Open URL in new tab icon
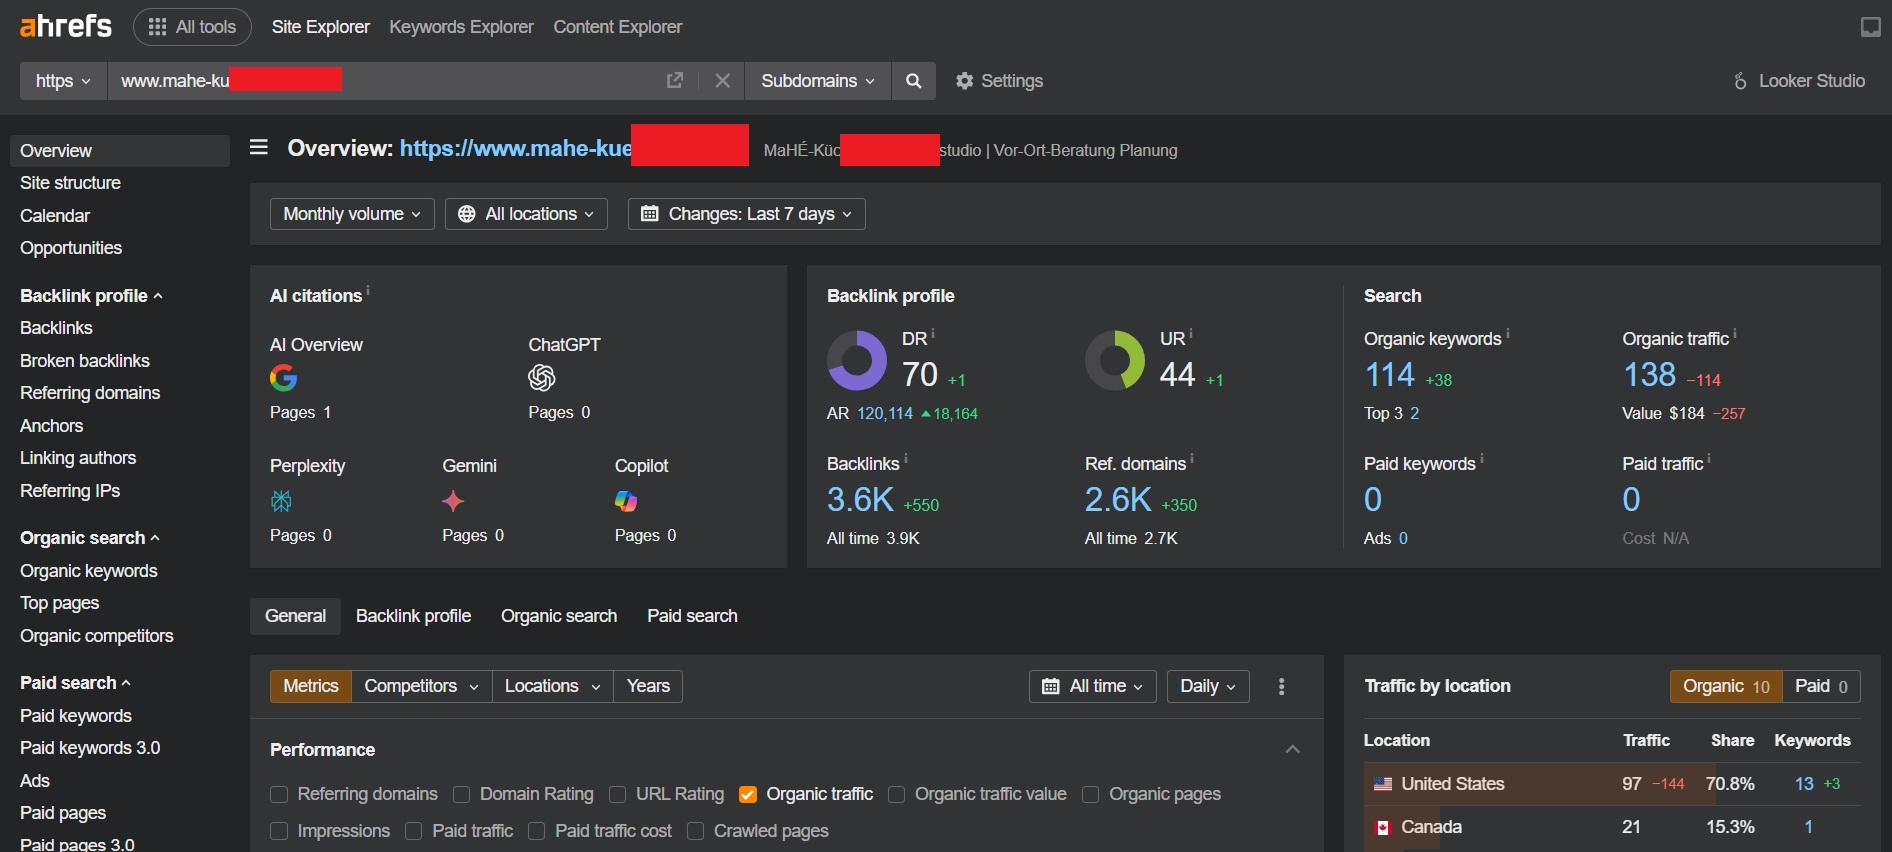Viewport: 1892px width, 852px height. (x=675, y=81)
